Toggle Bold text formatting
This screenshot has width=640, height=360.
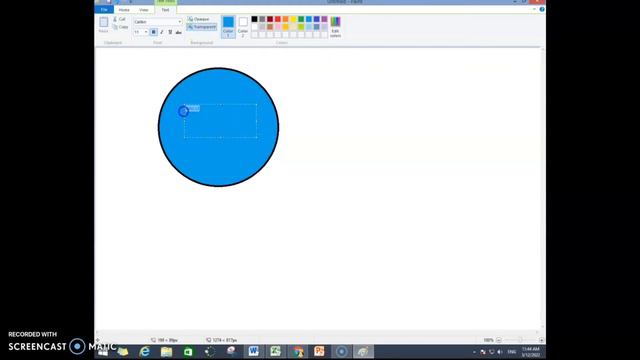point(153,32)
